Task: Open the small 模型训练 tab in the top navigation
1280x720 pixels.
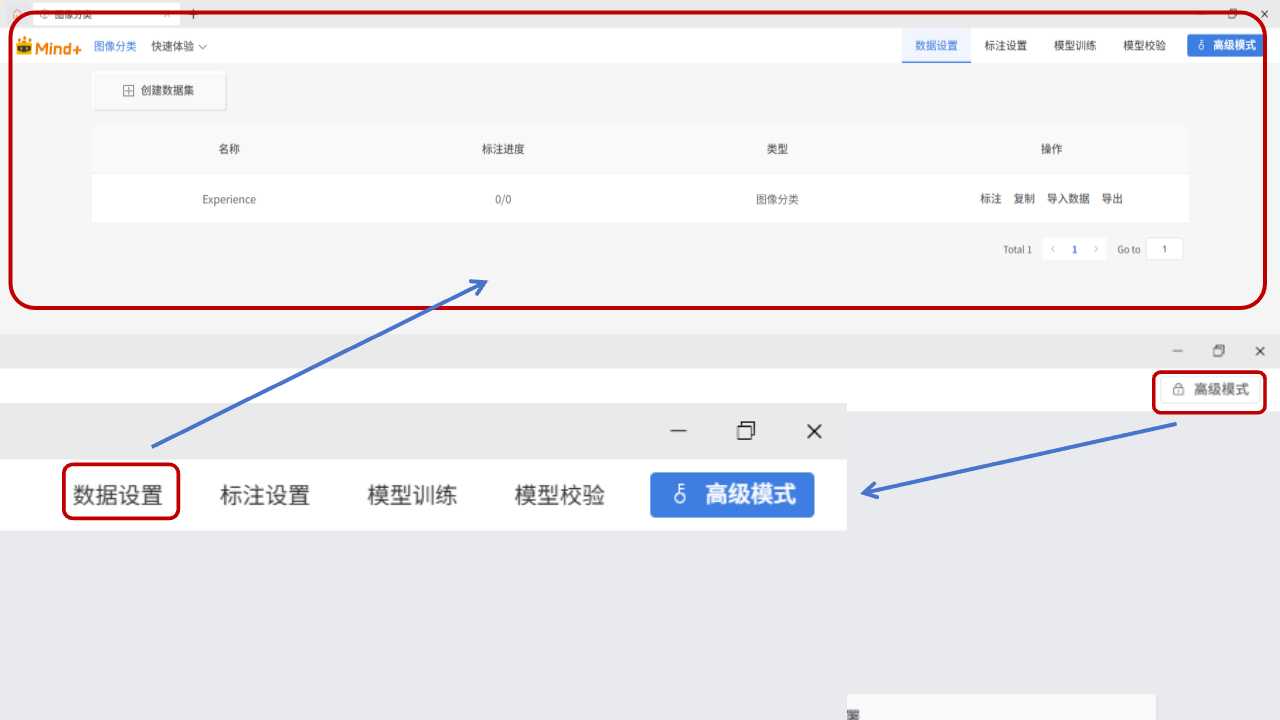Action: coord(1075,46)
